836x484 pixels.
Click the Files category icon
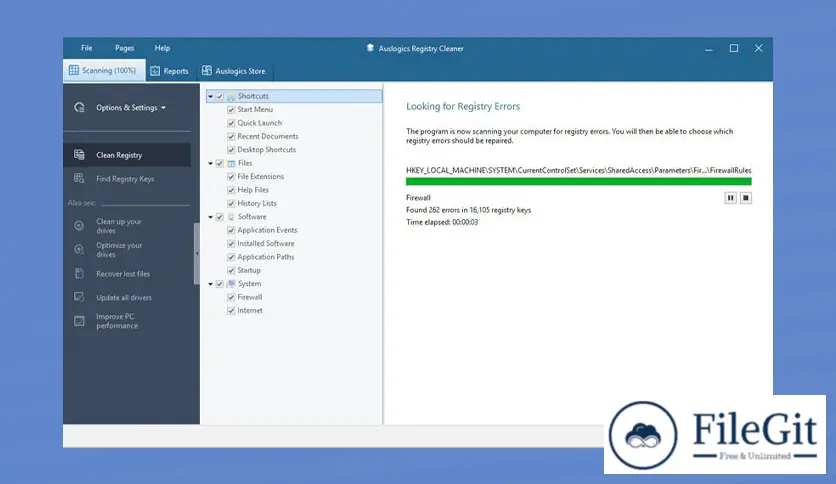[231, 163]
